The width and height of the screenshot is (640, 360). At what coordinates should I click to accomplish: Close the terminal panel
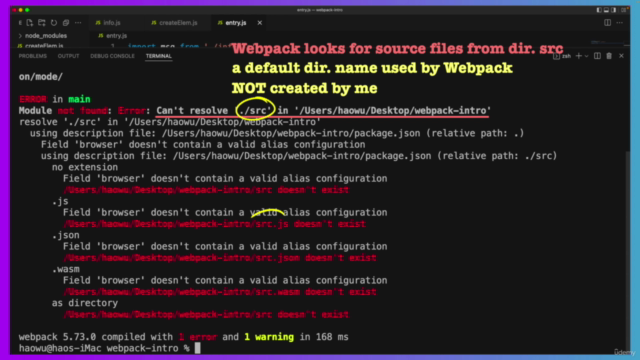point(621,56)
